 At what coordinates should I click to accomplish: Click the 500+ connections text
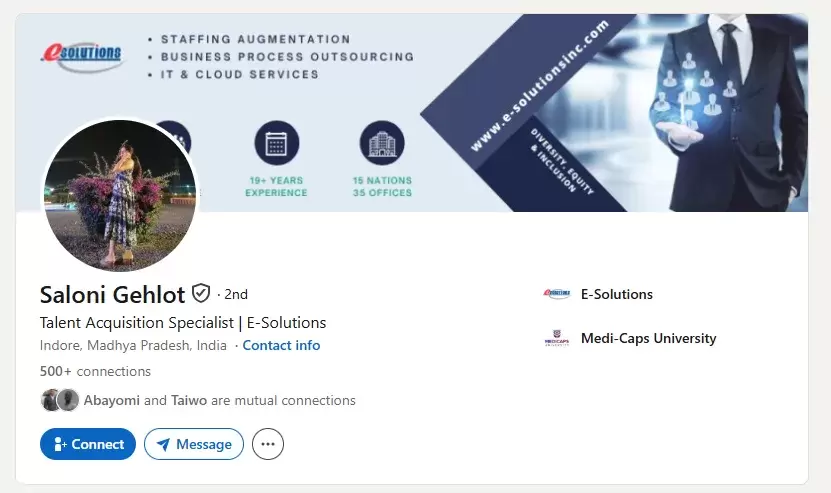[x=95, y=371]
